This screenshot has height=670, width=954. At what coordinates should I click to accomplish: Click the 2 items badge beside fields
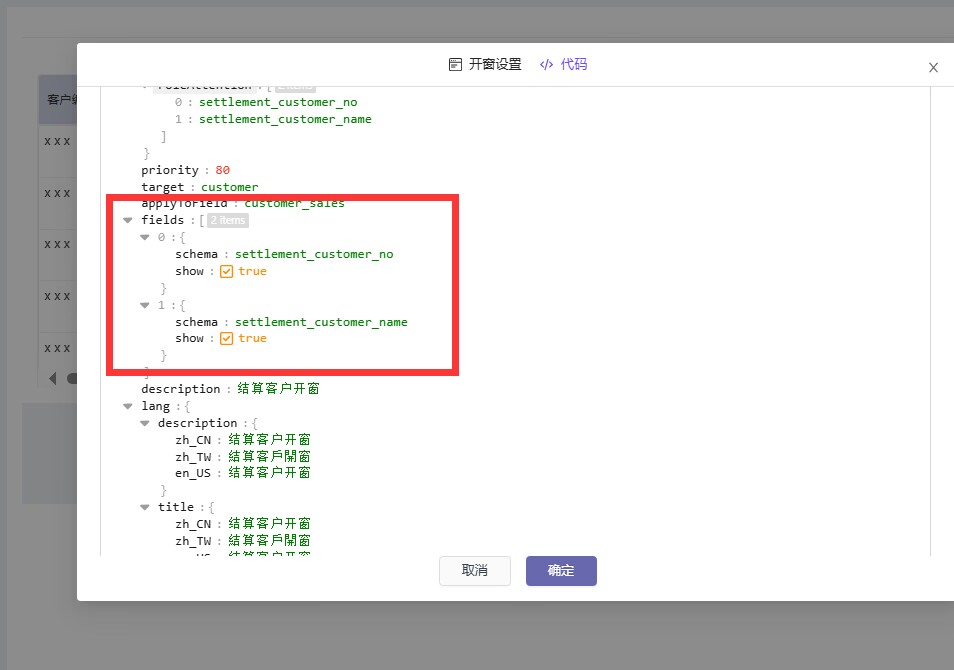pyautogui.click(x=228, y=220)
